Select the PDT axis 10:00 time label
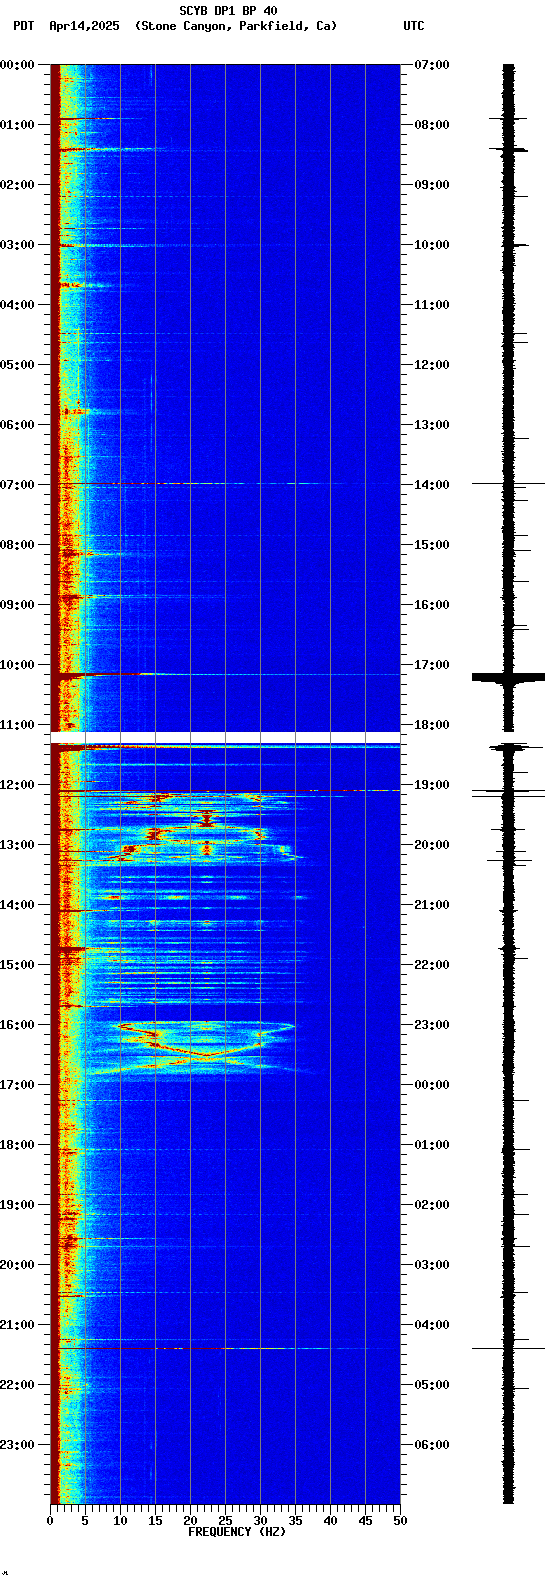Screen dimensions: 552x1584 18,665
